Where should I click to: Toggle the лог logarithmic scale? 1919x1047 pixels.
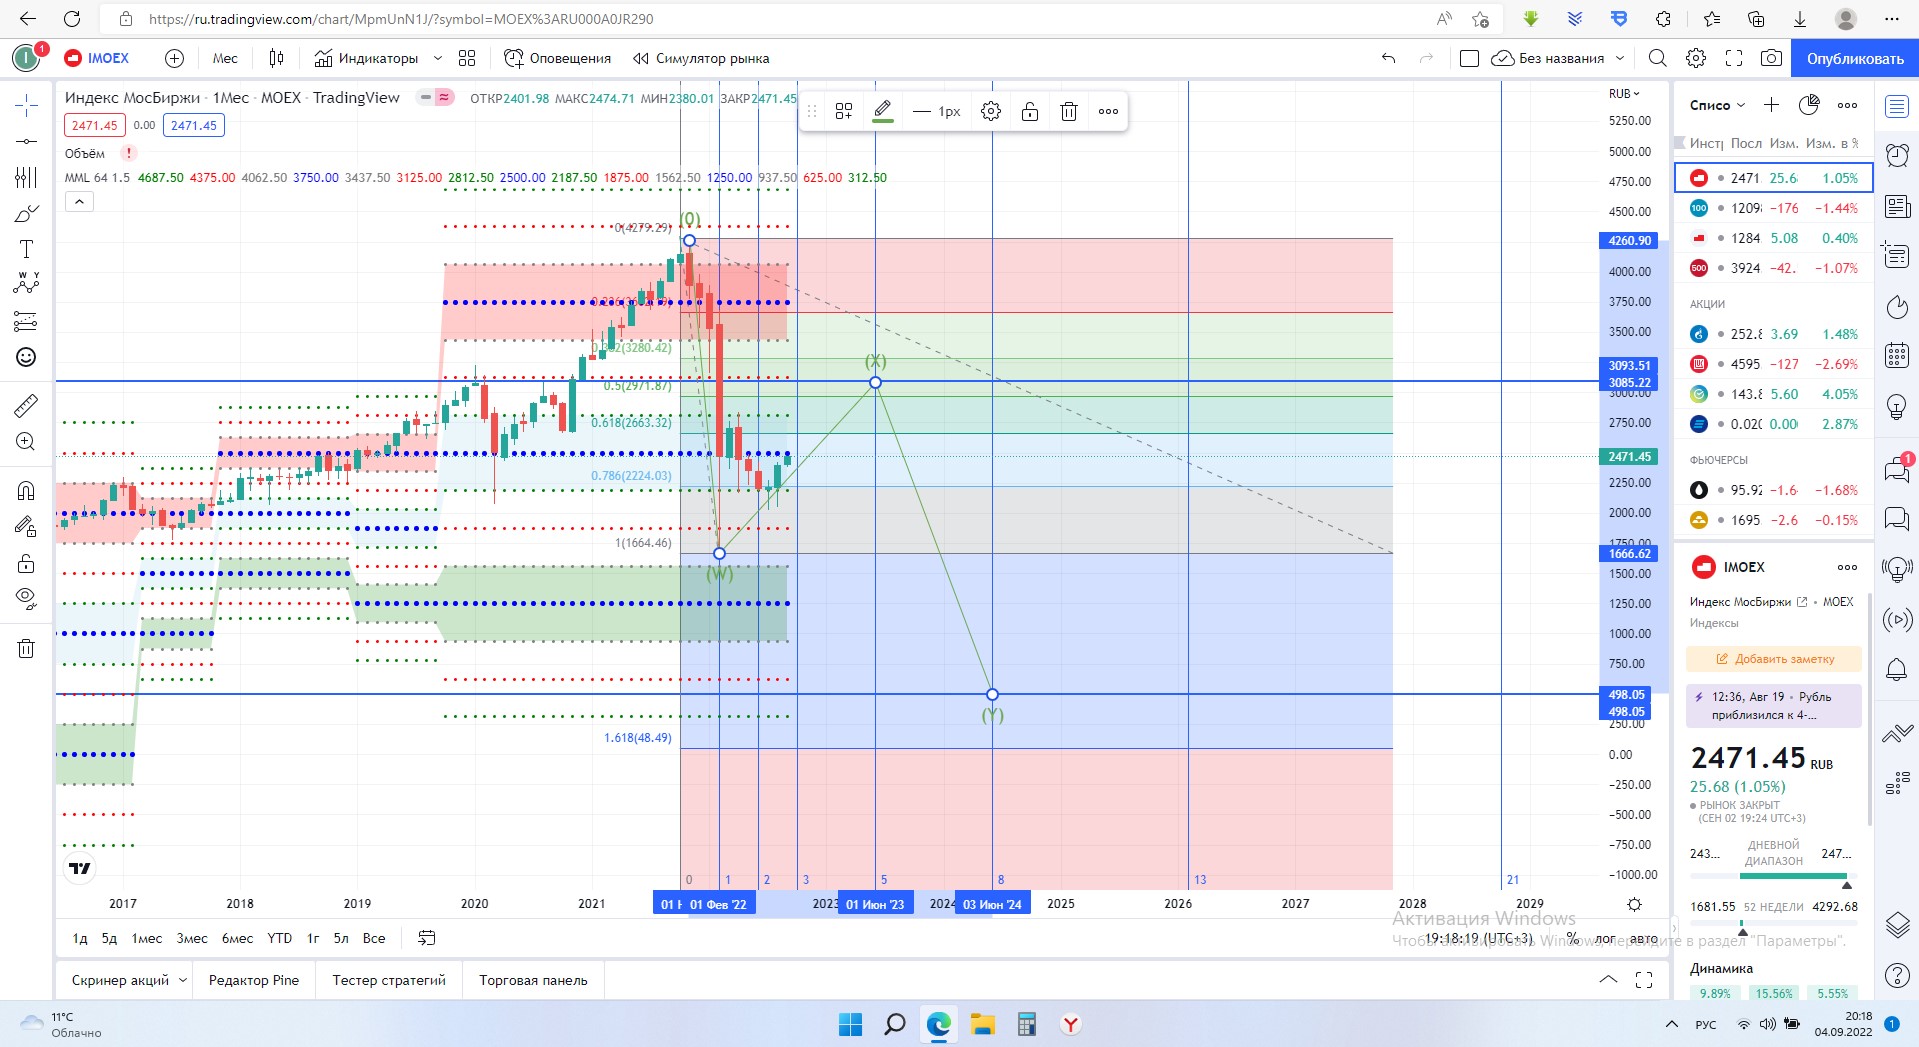click(x=1605, y=938)
